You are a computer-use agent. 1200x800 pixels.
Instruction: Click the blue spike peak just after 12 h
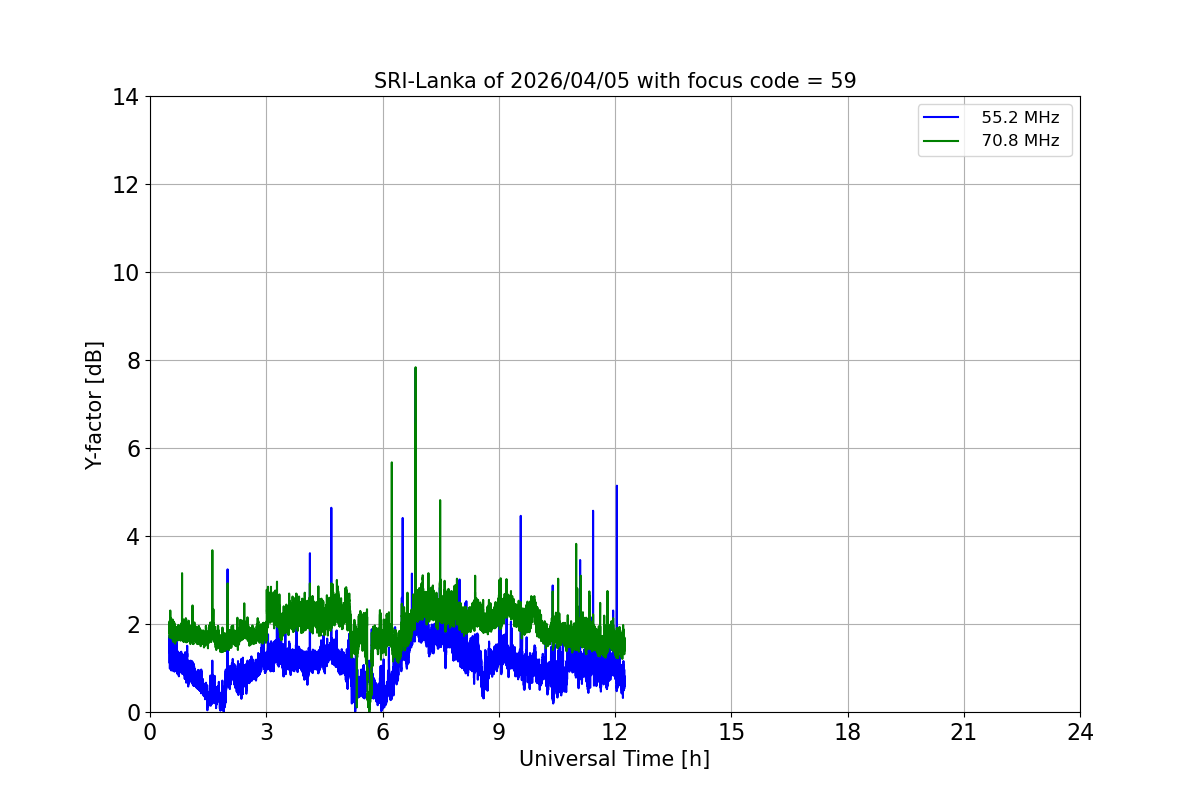616,486
